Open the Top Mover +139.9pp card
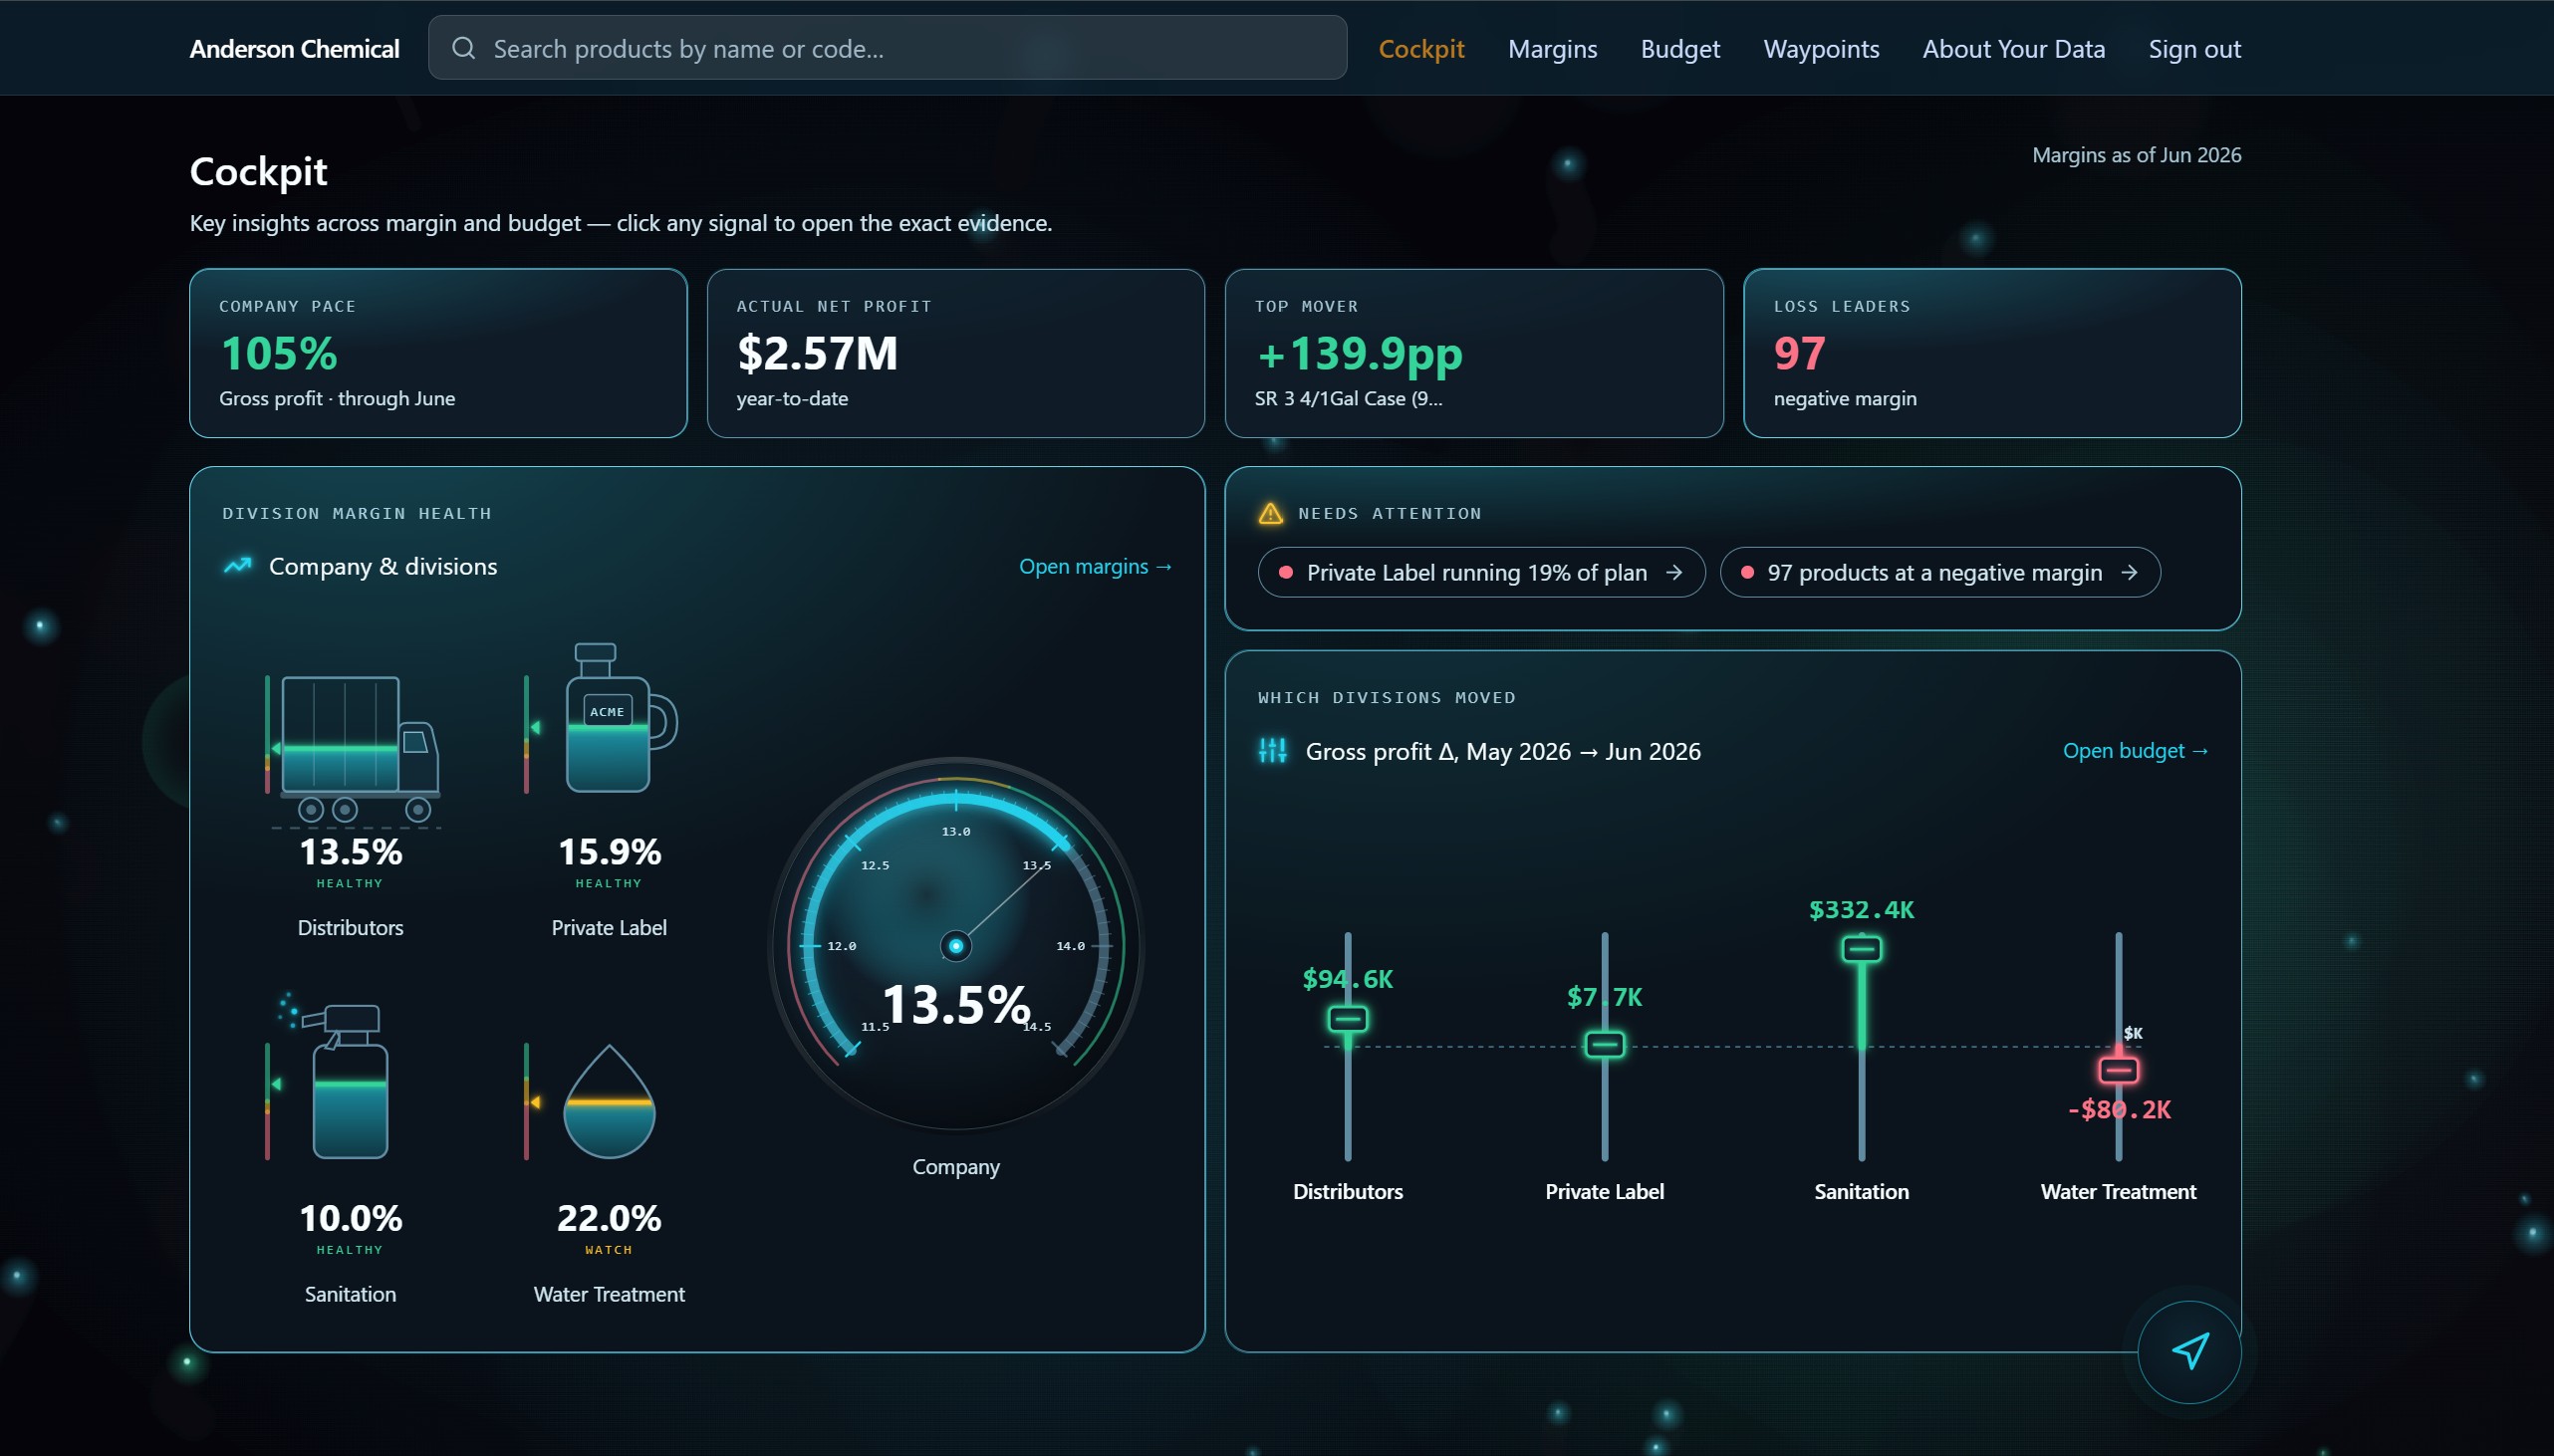The image size is (2554, 1456). pos(1474,353)
